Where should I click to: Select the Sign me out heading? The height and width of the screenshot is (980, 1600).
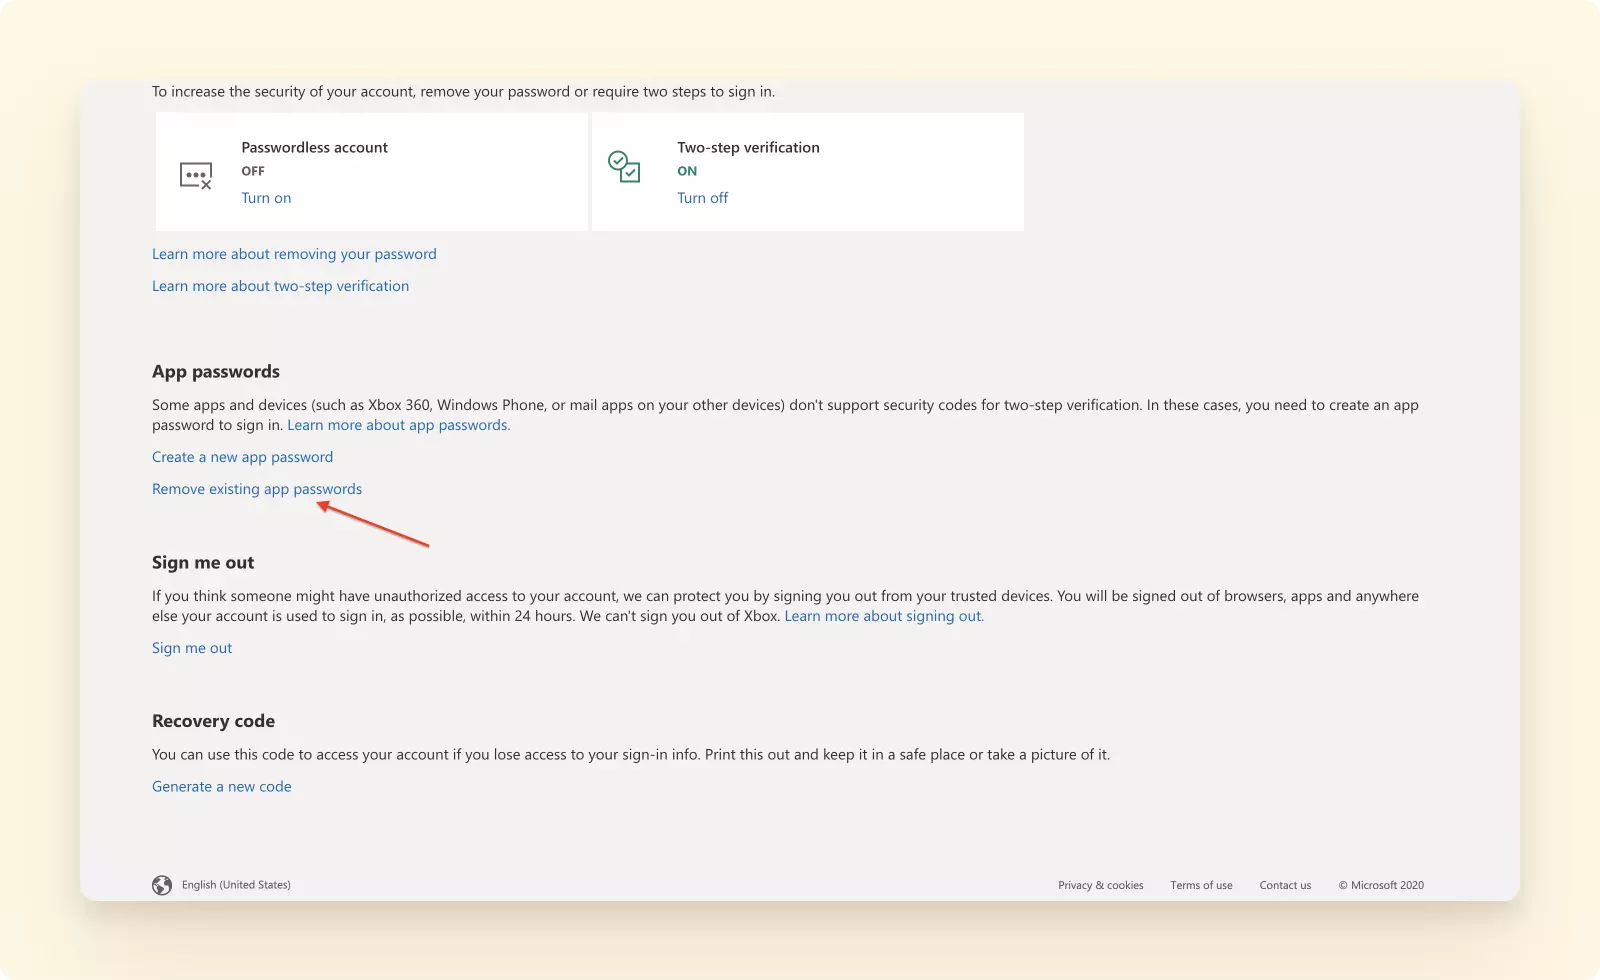(x=203, y=563)
